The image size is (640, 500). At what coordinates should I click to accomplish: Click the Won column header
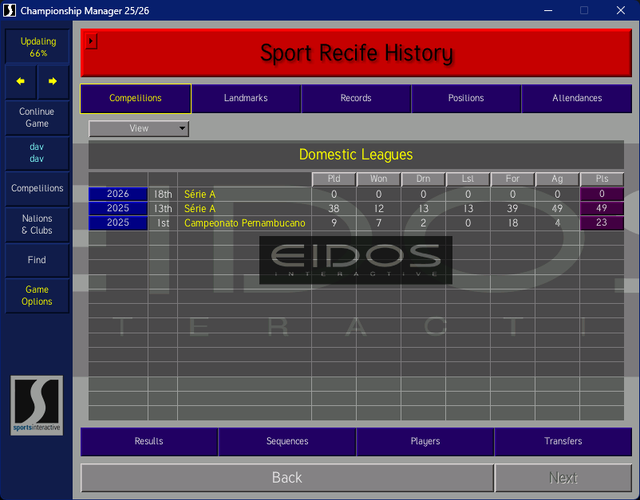pos(378,179)
